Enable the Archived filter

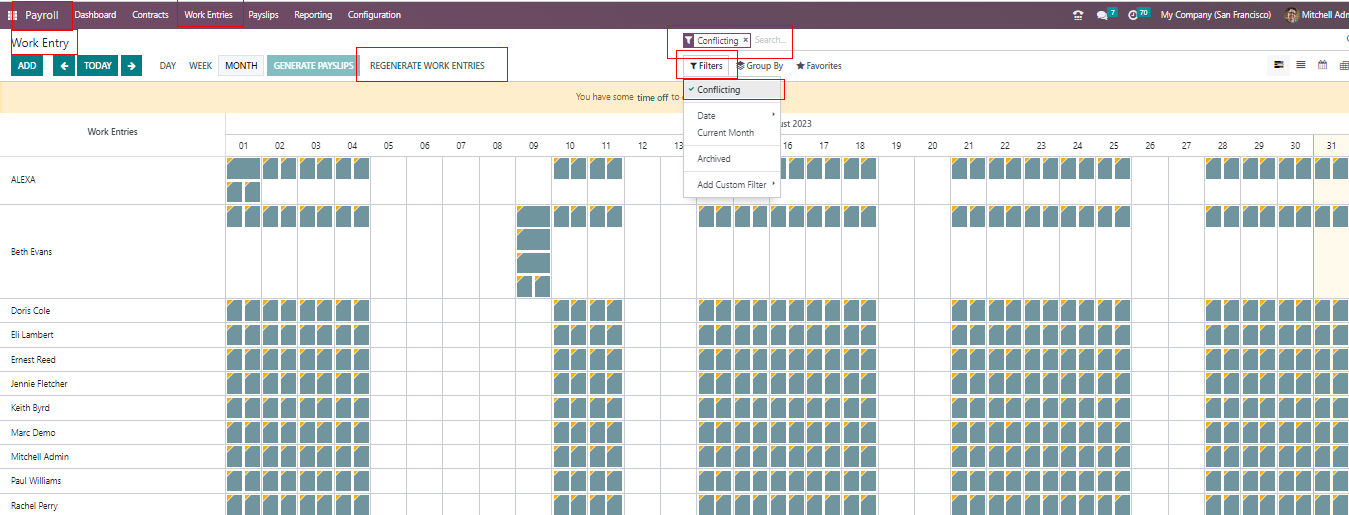point(714,159)
